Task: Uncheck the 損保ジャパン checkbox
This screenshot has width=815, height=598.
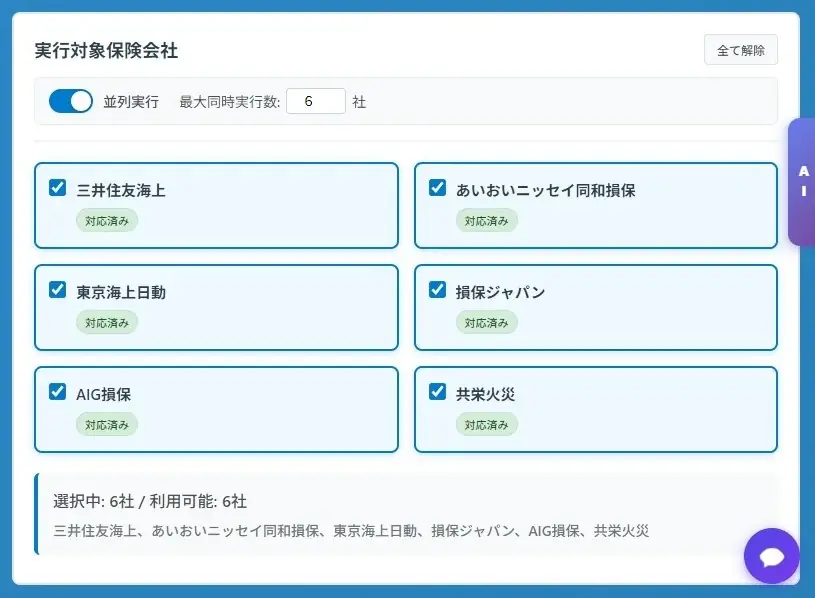Action: [x=437, y=289]
